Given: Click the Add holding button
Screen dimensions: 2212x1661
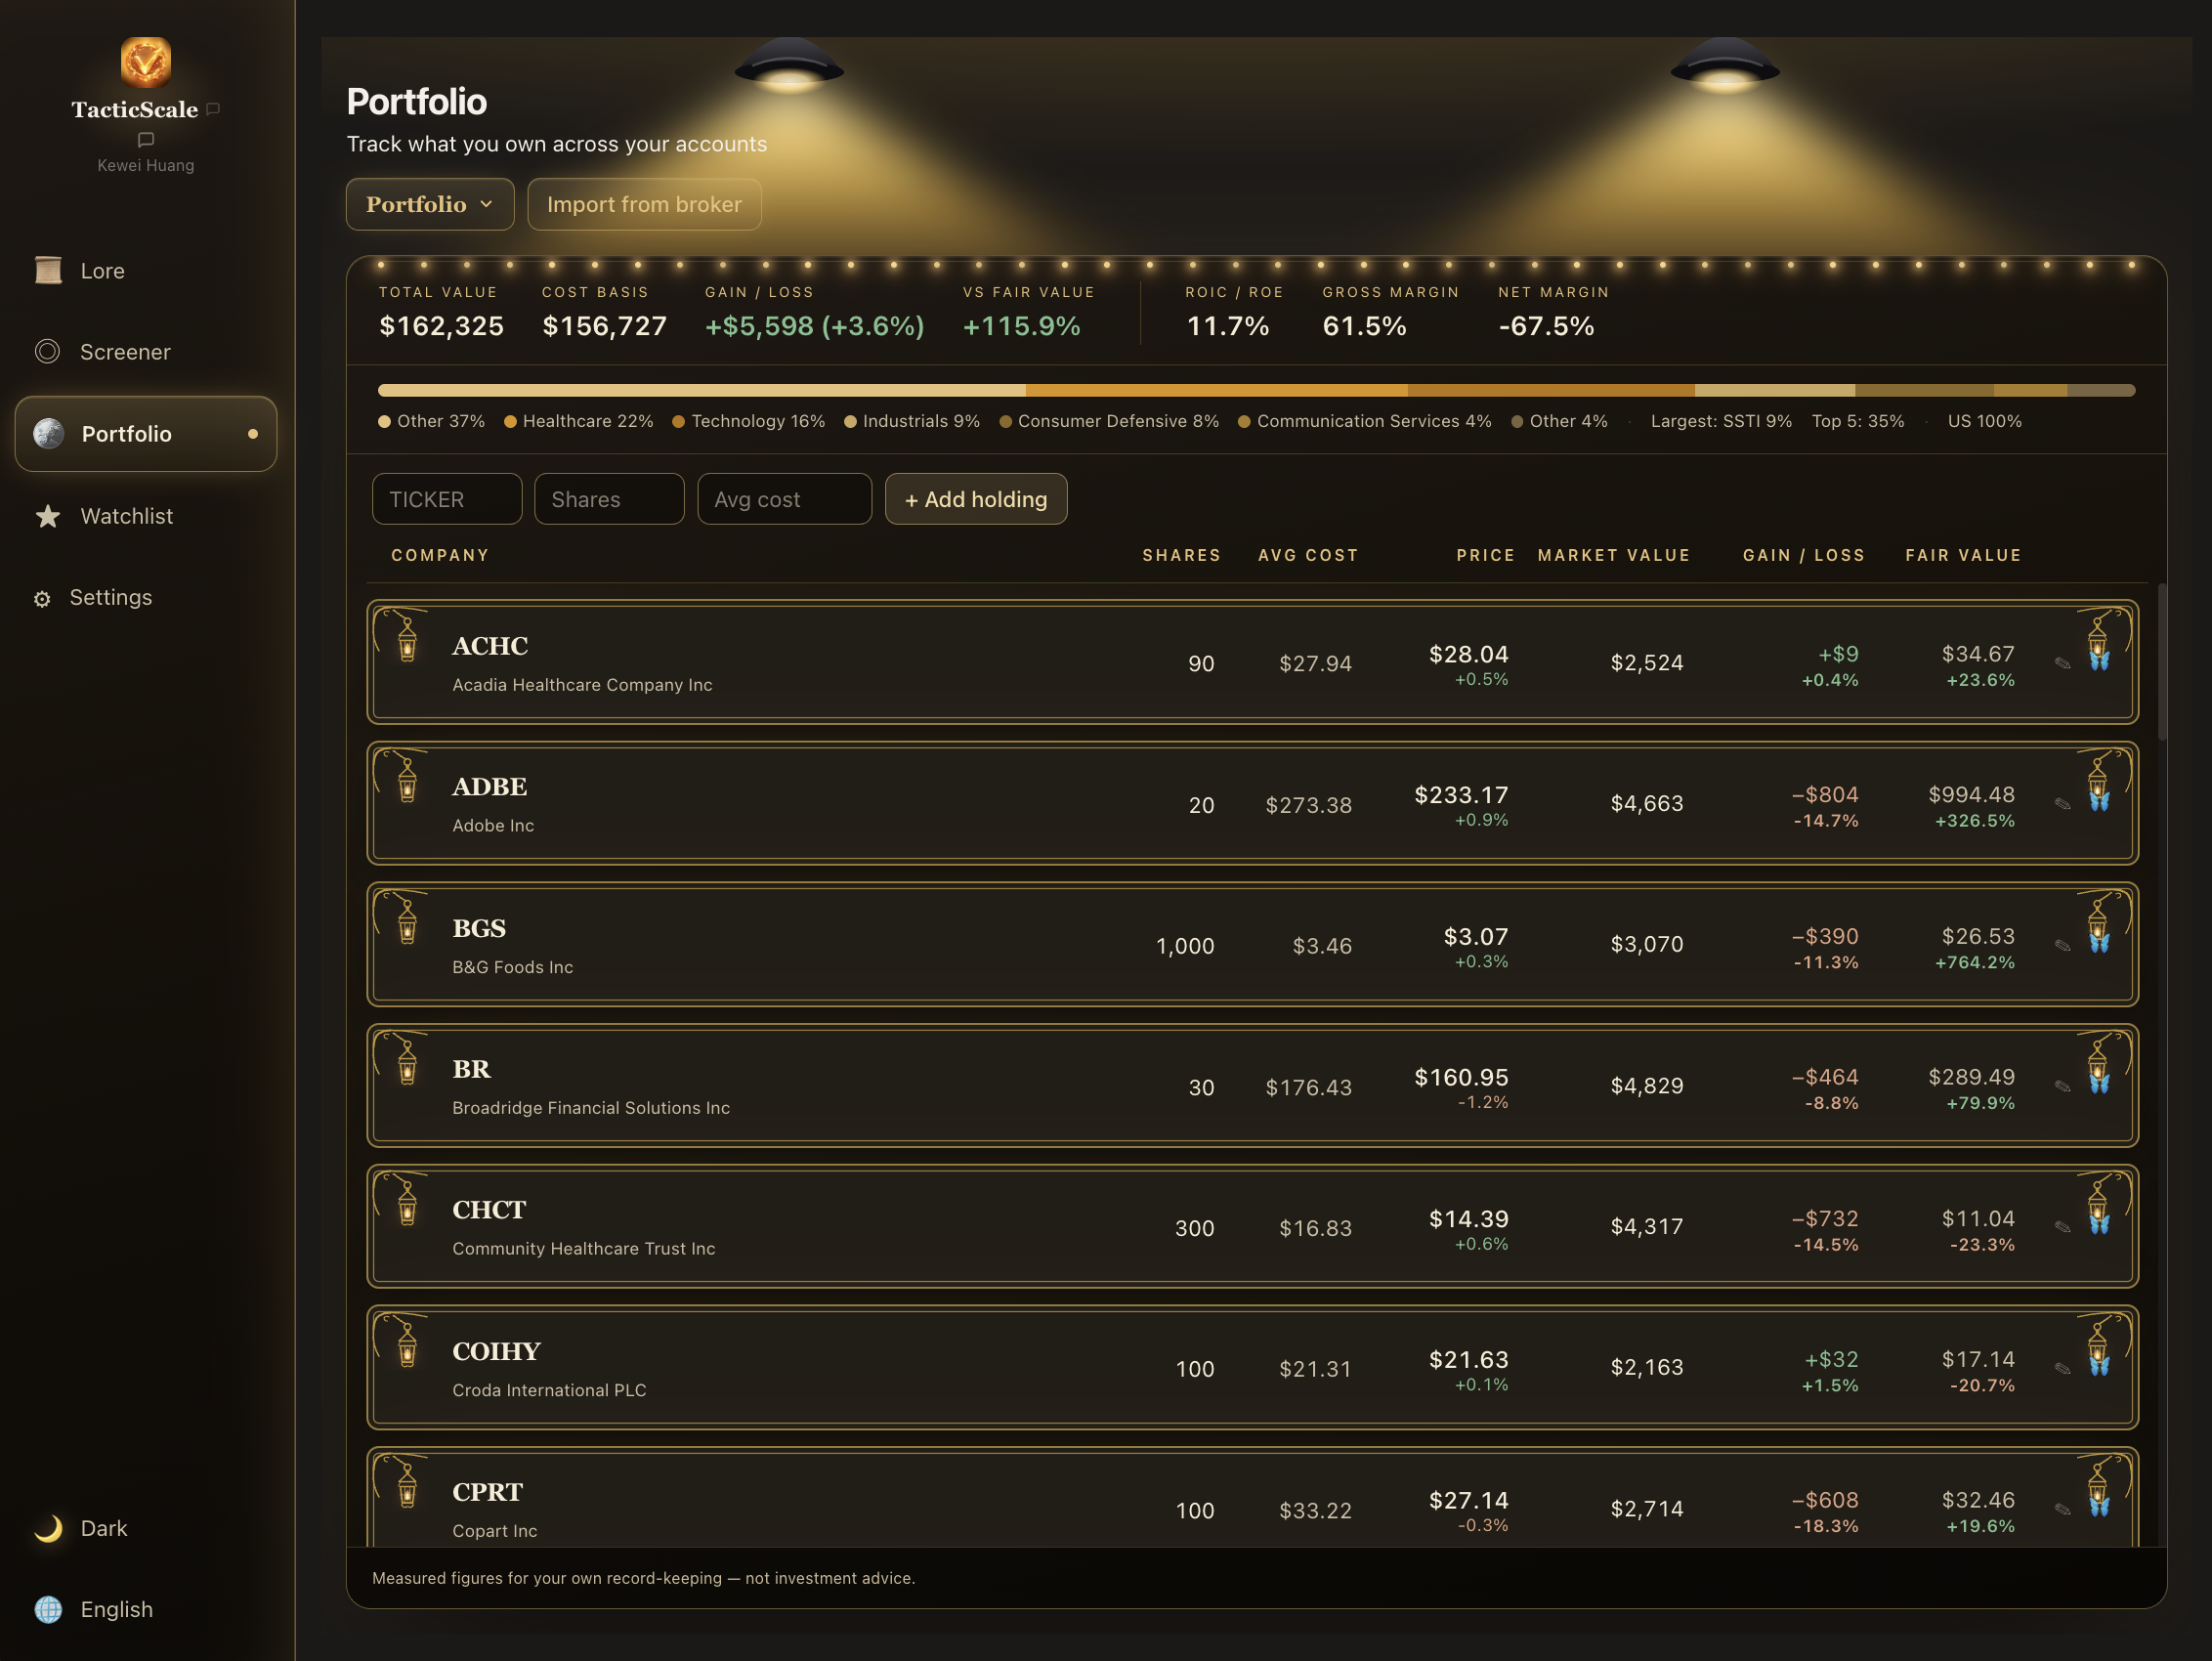Looking at the screenshot, I should [976, 499].
